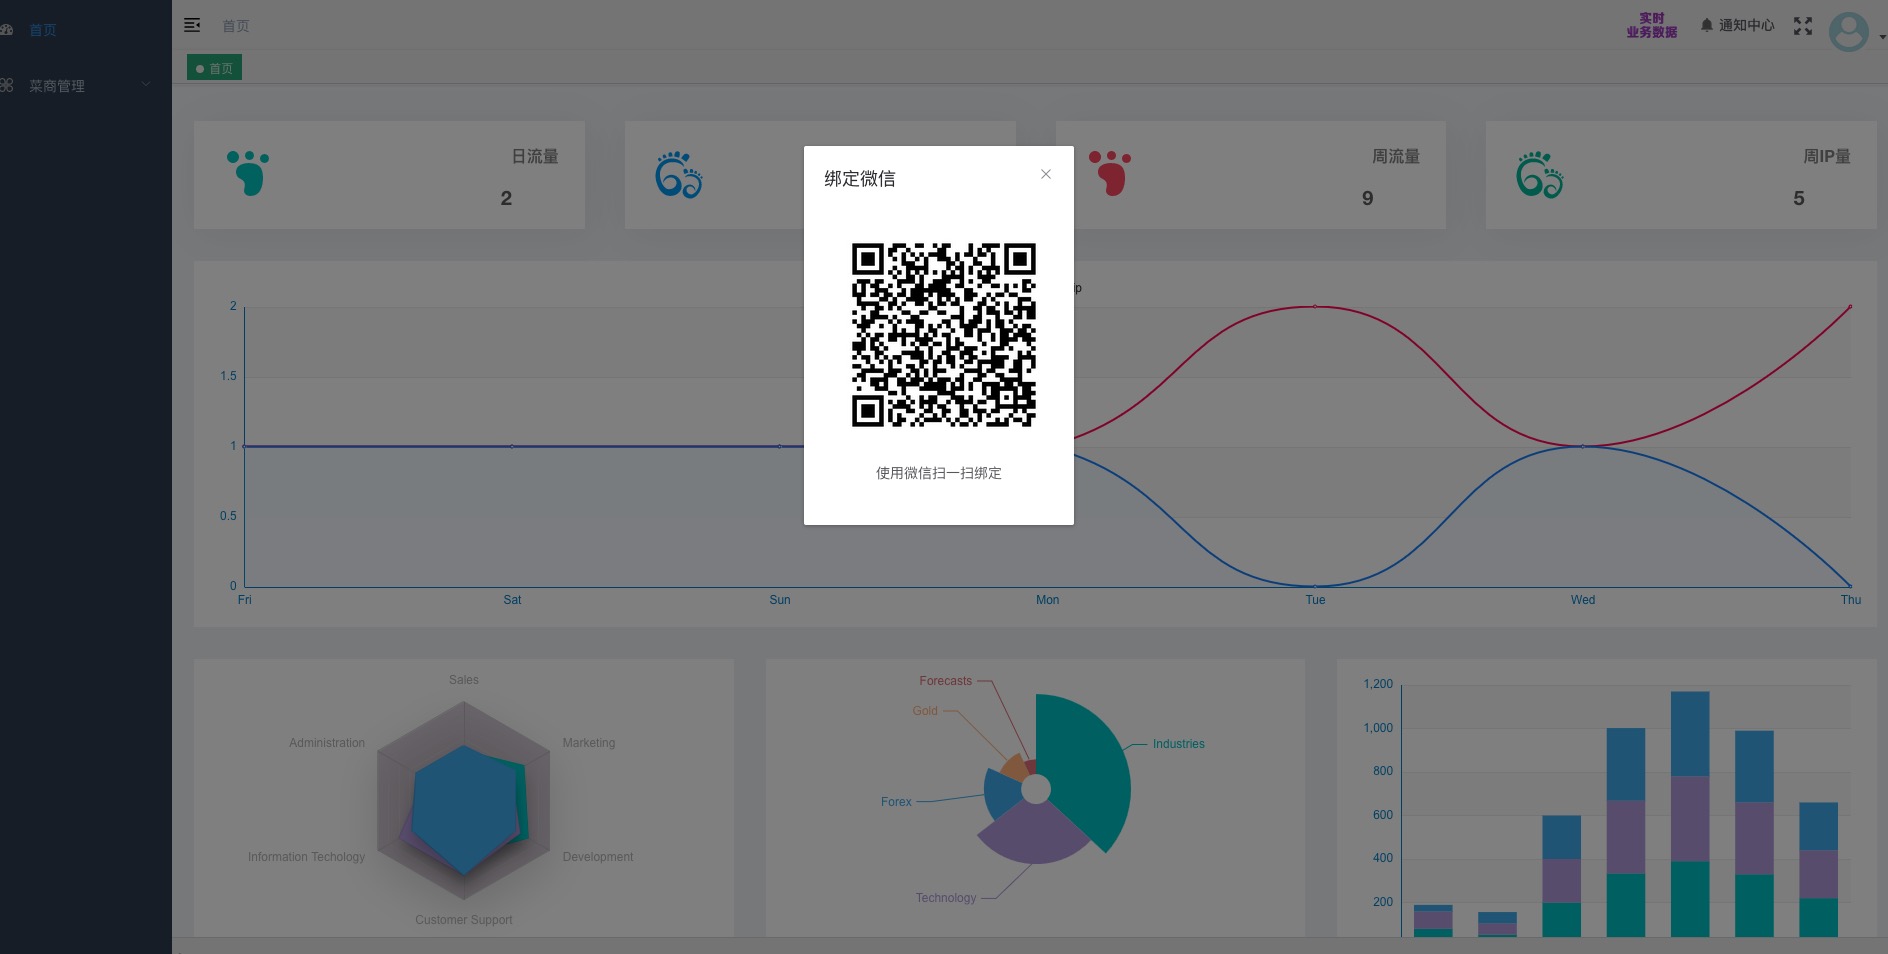This screenshot has width=1888, height=954.
Task: Expand the dropdown arrow beside avatar
Action: point(1882,37)
